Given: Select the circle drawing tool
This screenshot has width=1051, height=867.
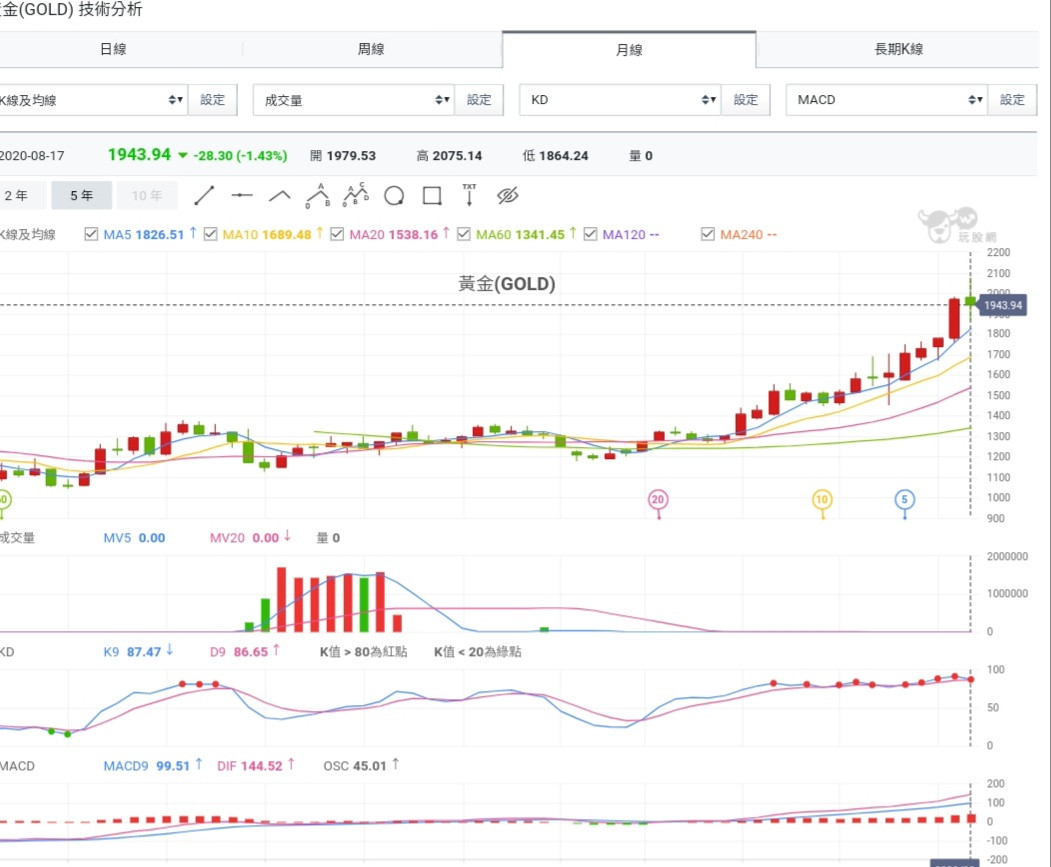Looking at the screenshot, I should pos(394,196).
